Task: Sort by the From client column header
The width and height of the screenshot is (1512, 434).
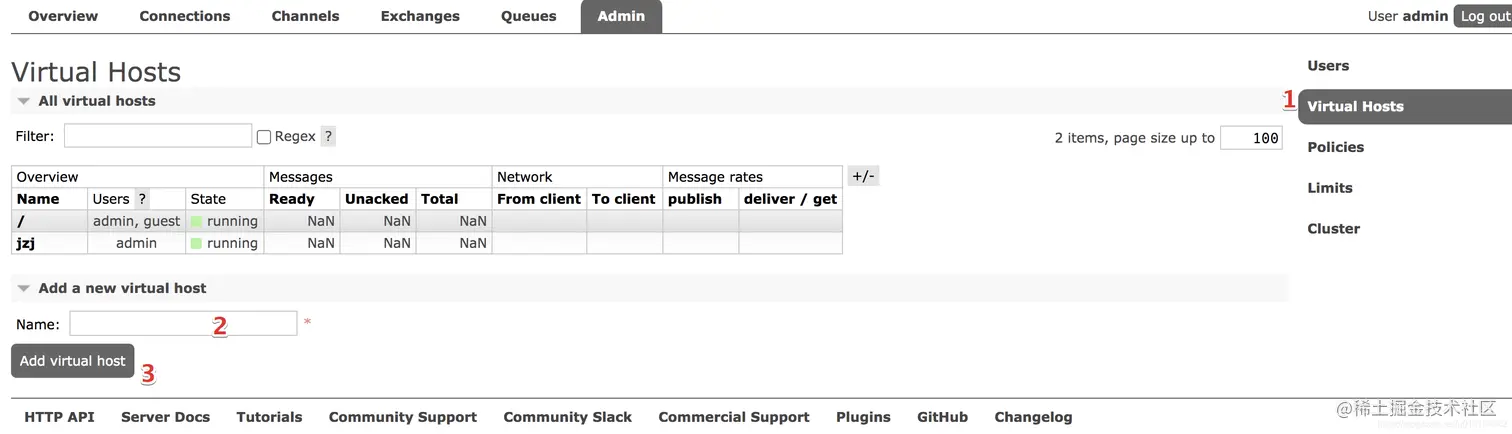Action: (539, 199)
